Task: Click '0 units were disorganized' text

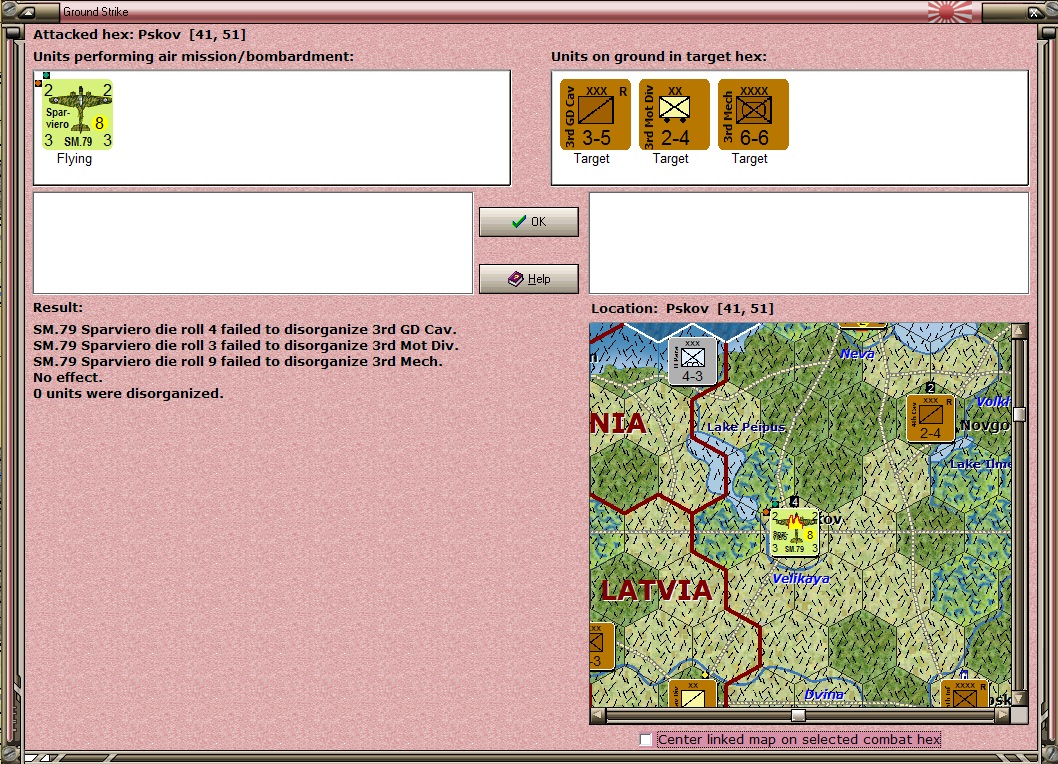Action: pyautogui.click(x=128, y=393)
